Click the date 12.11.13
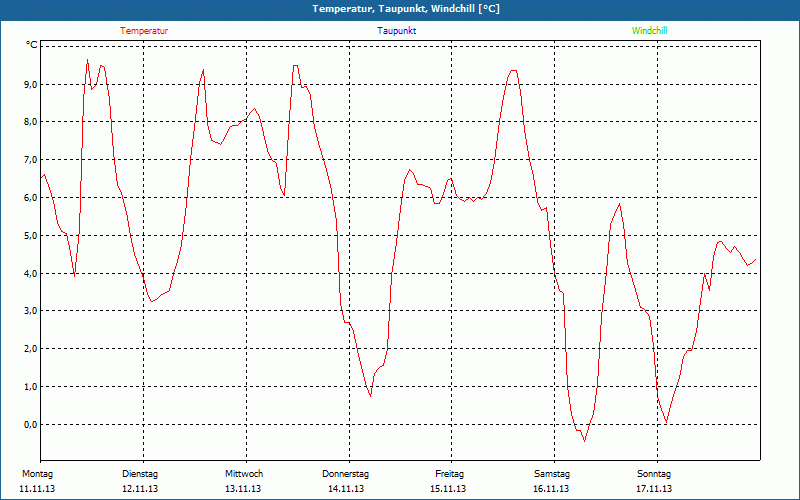The image size is (800, 500). coord(140,489)
